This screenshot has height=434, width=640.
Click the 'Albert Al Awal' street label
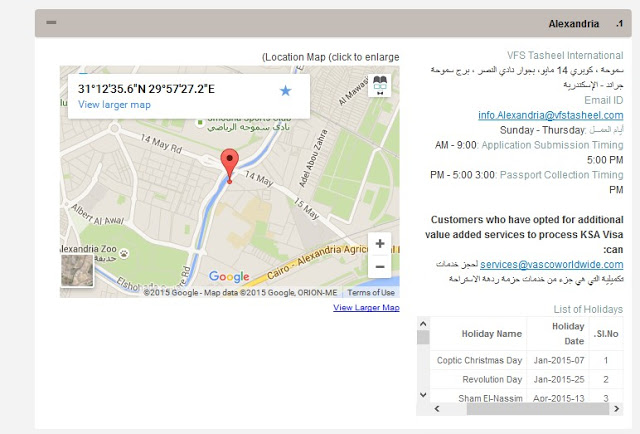click(98, 215)
